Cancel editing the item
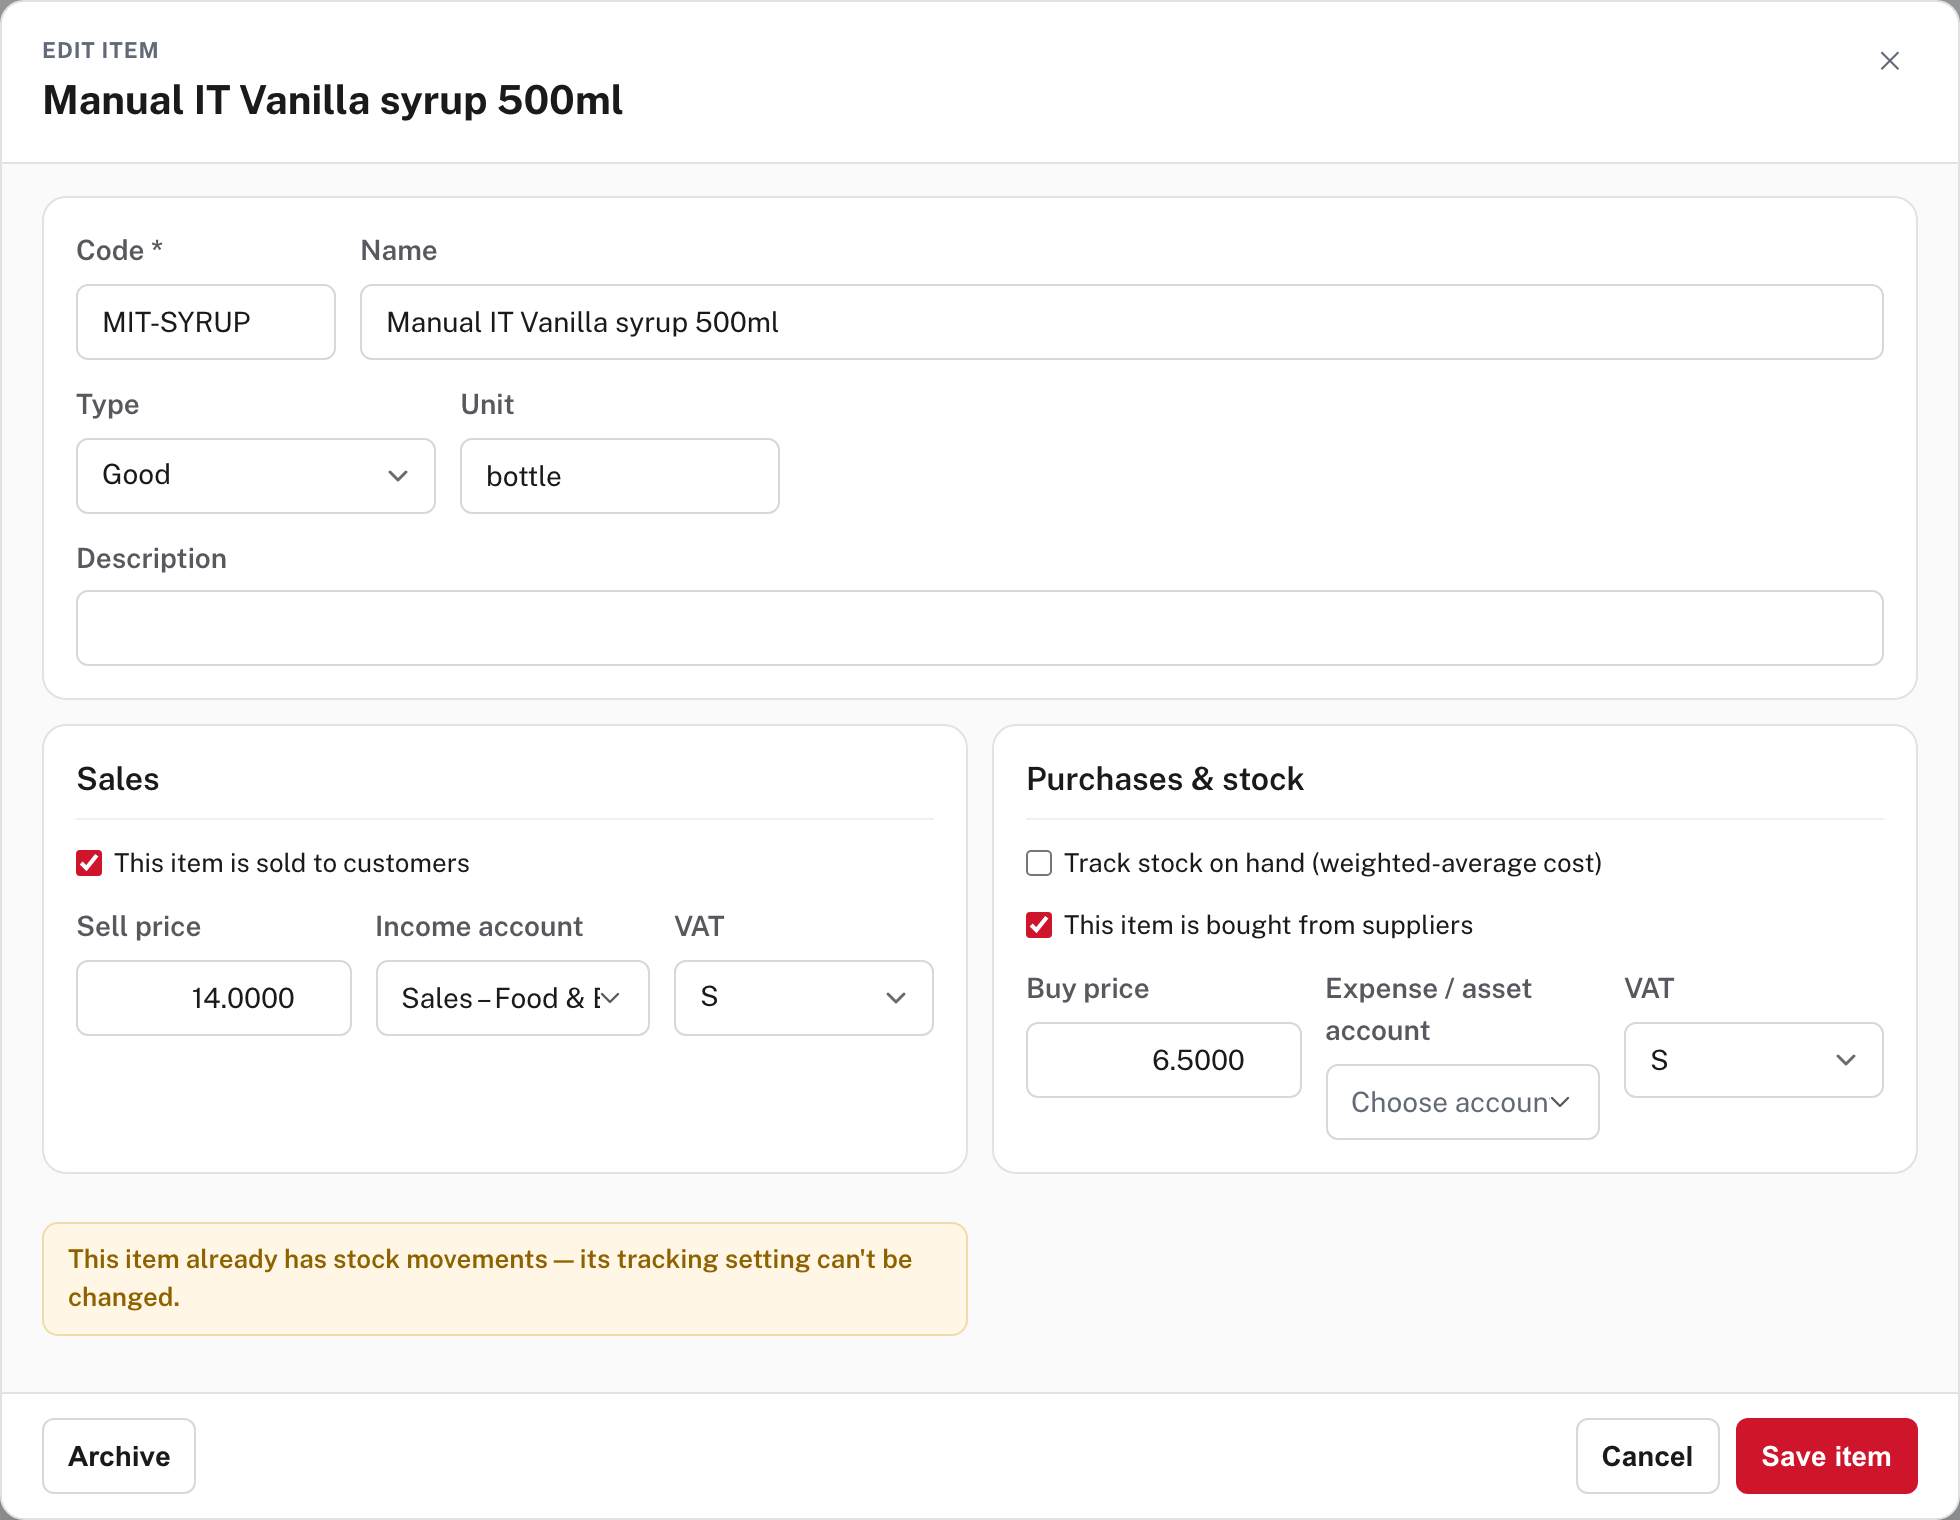1960x1520 pixels. click(1647, 1456)
